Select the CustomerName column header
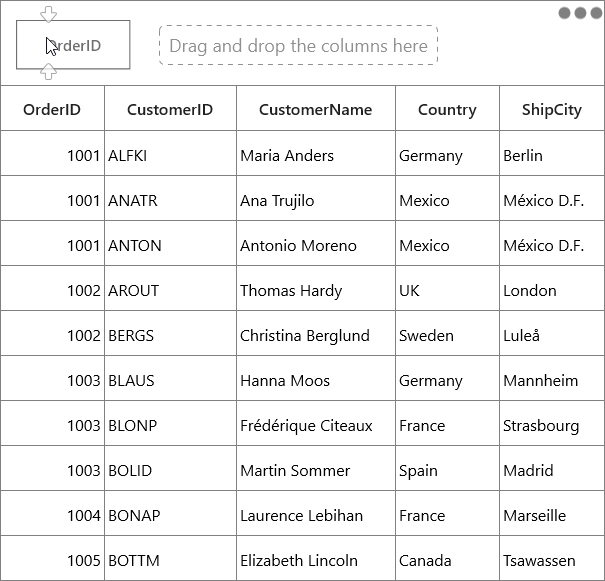Screen dimensions: 605x581 [x=316, y=108]
